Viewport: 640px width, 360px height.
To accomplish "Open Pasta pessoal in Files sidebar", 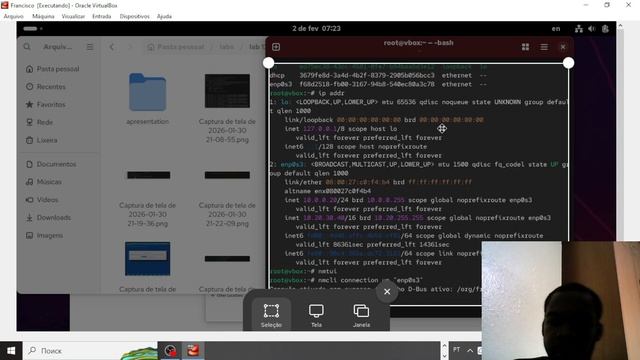I will [x=58, y=69].
